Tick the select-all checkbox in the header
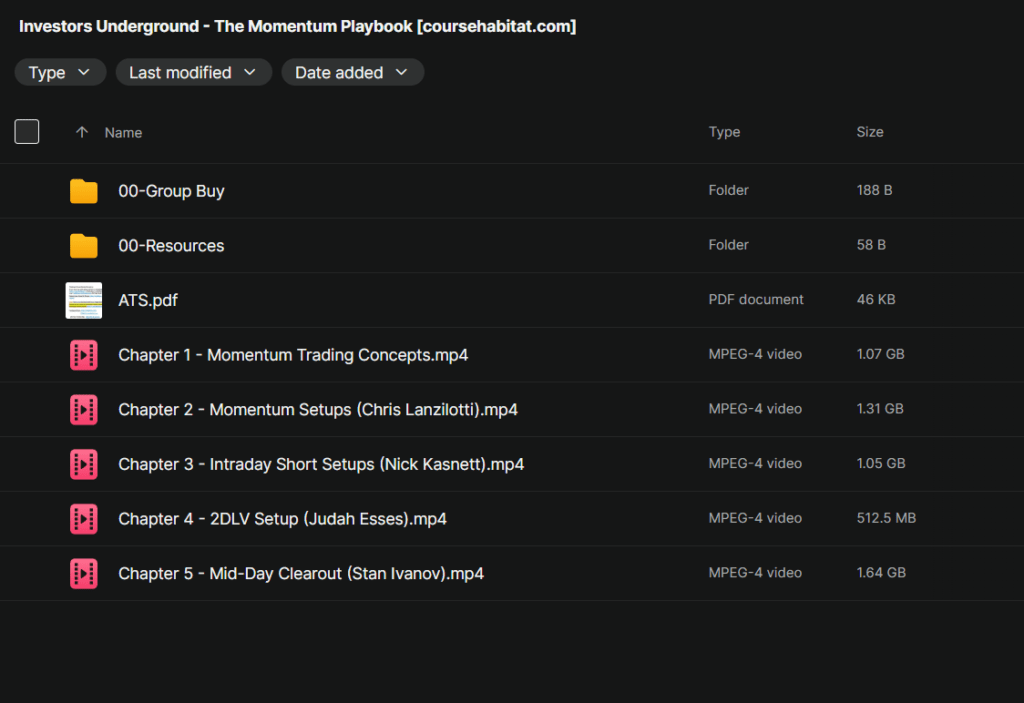This screenshot has width=1024, height=703. tap(27, 131)
